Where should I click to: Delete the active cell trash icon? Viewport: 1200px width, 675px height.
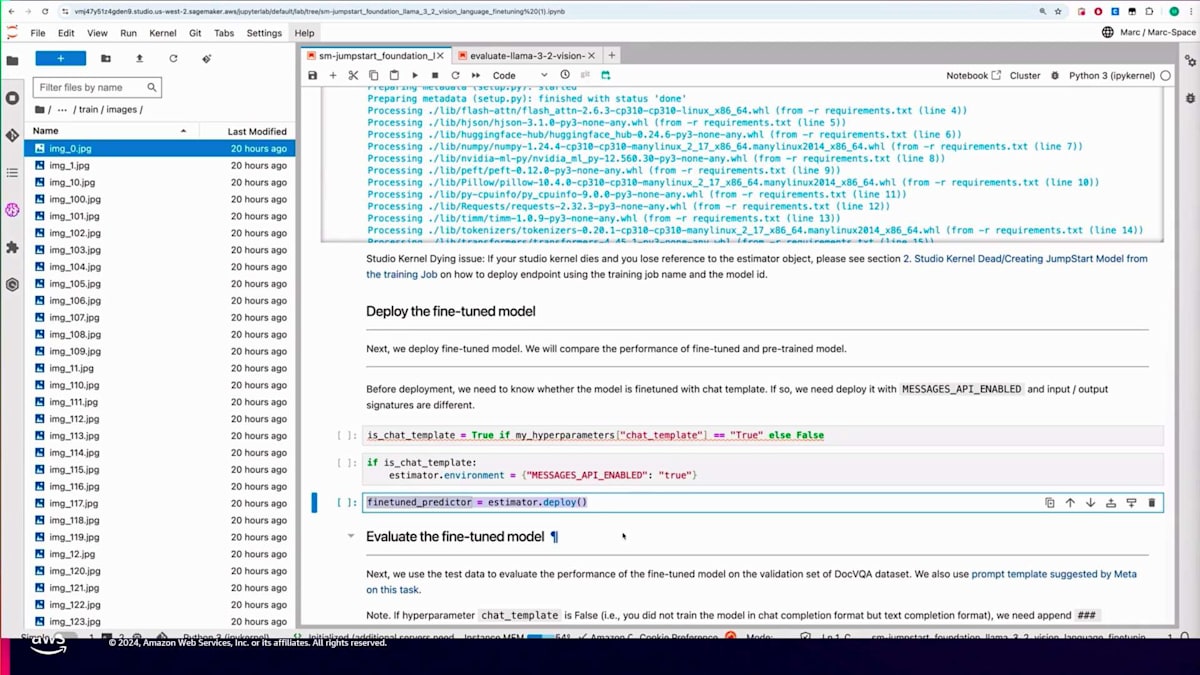pyautogui.click(x=1151, y=502)
